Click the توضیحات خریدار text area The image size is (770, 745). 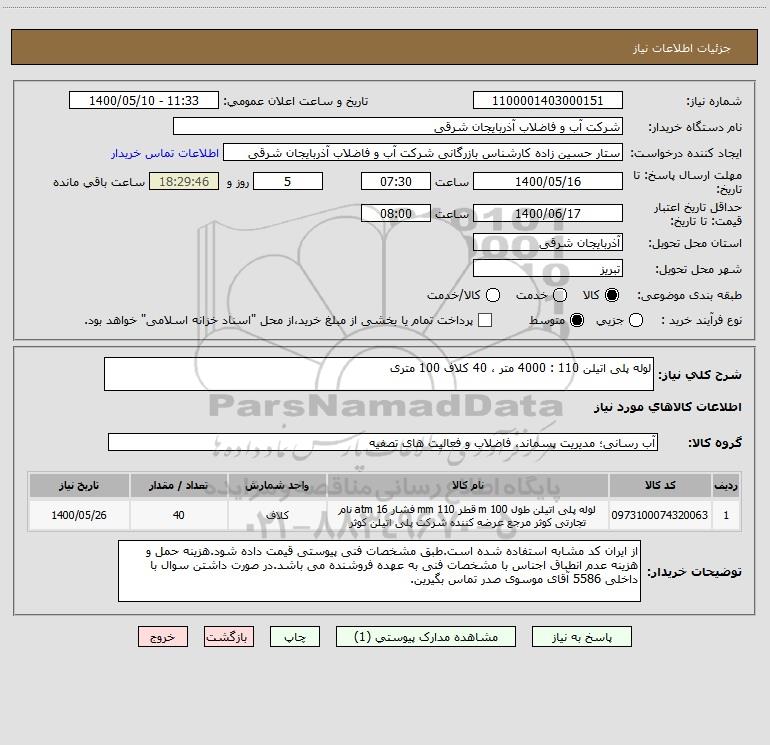coord(379,571)
